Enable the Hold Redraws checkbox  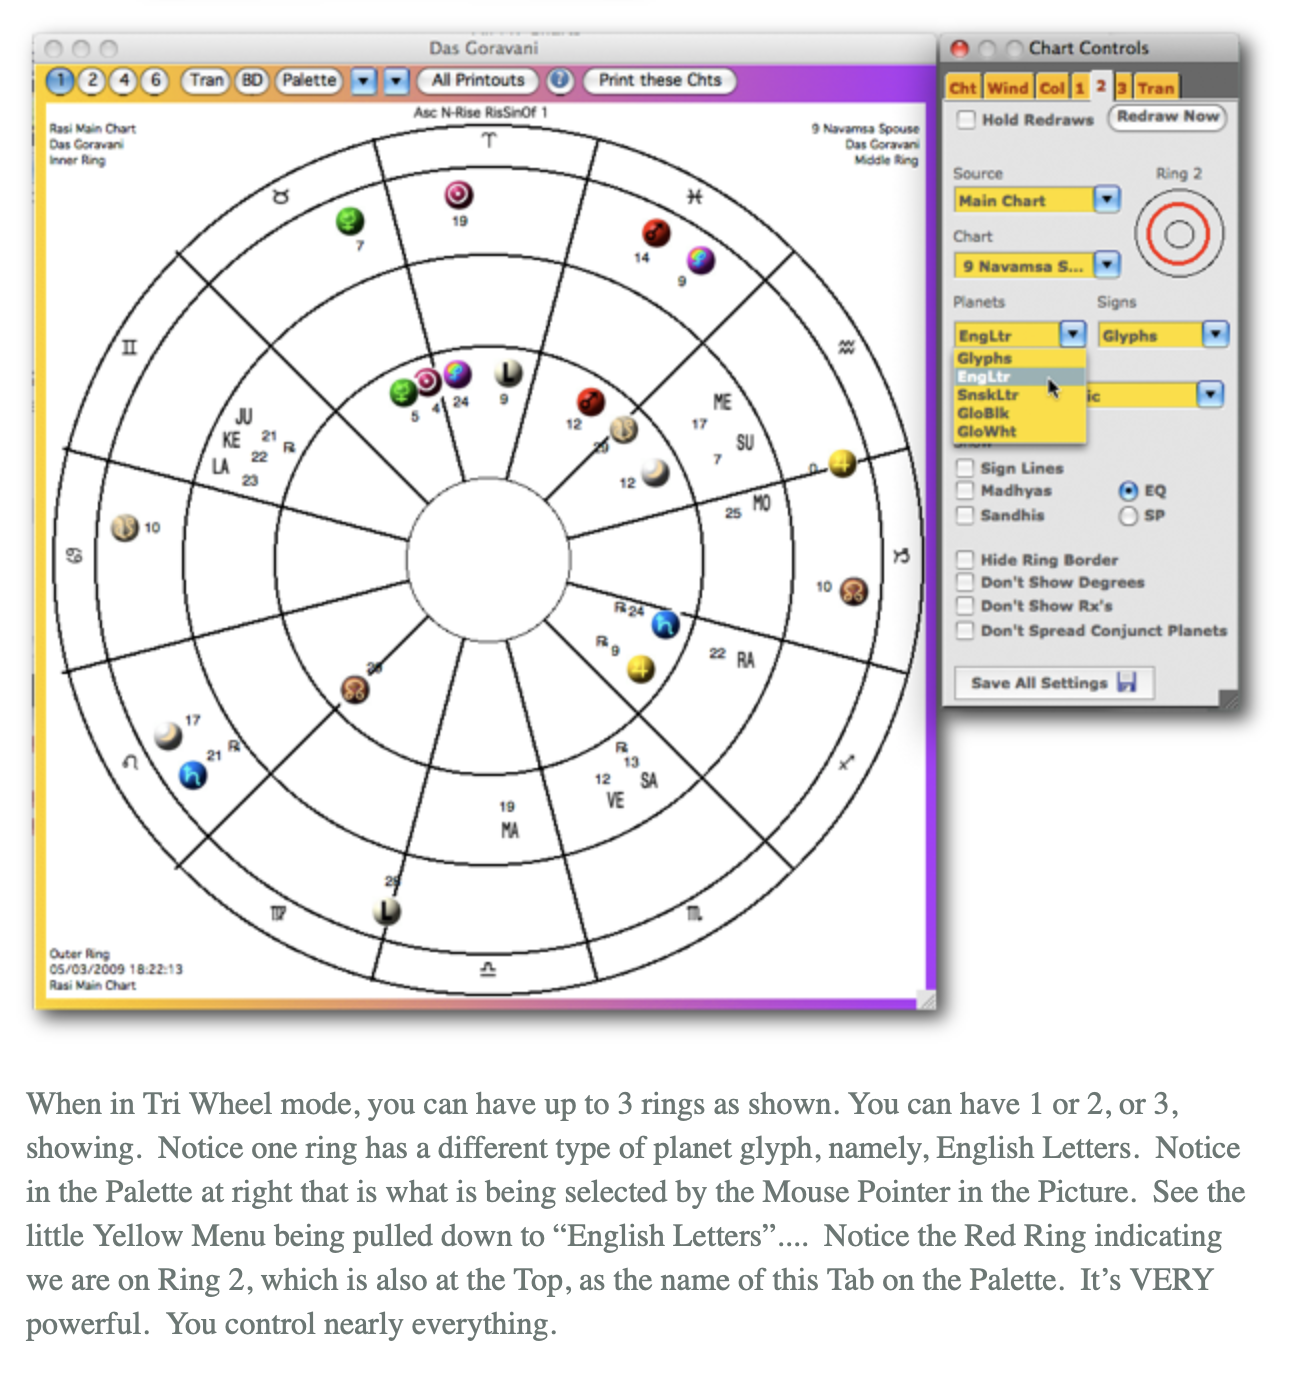(x=966, y=120)
